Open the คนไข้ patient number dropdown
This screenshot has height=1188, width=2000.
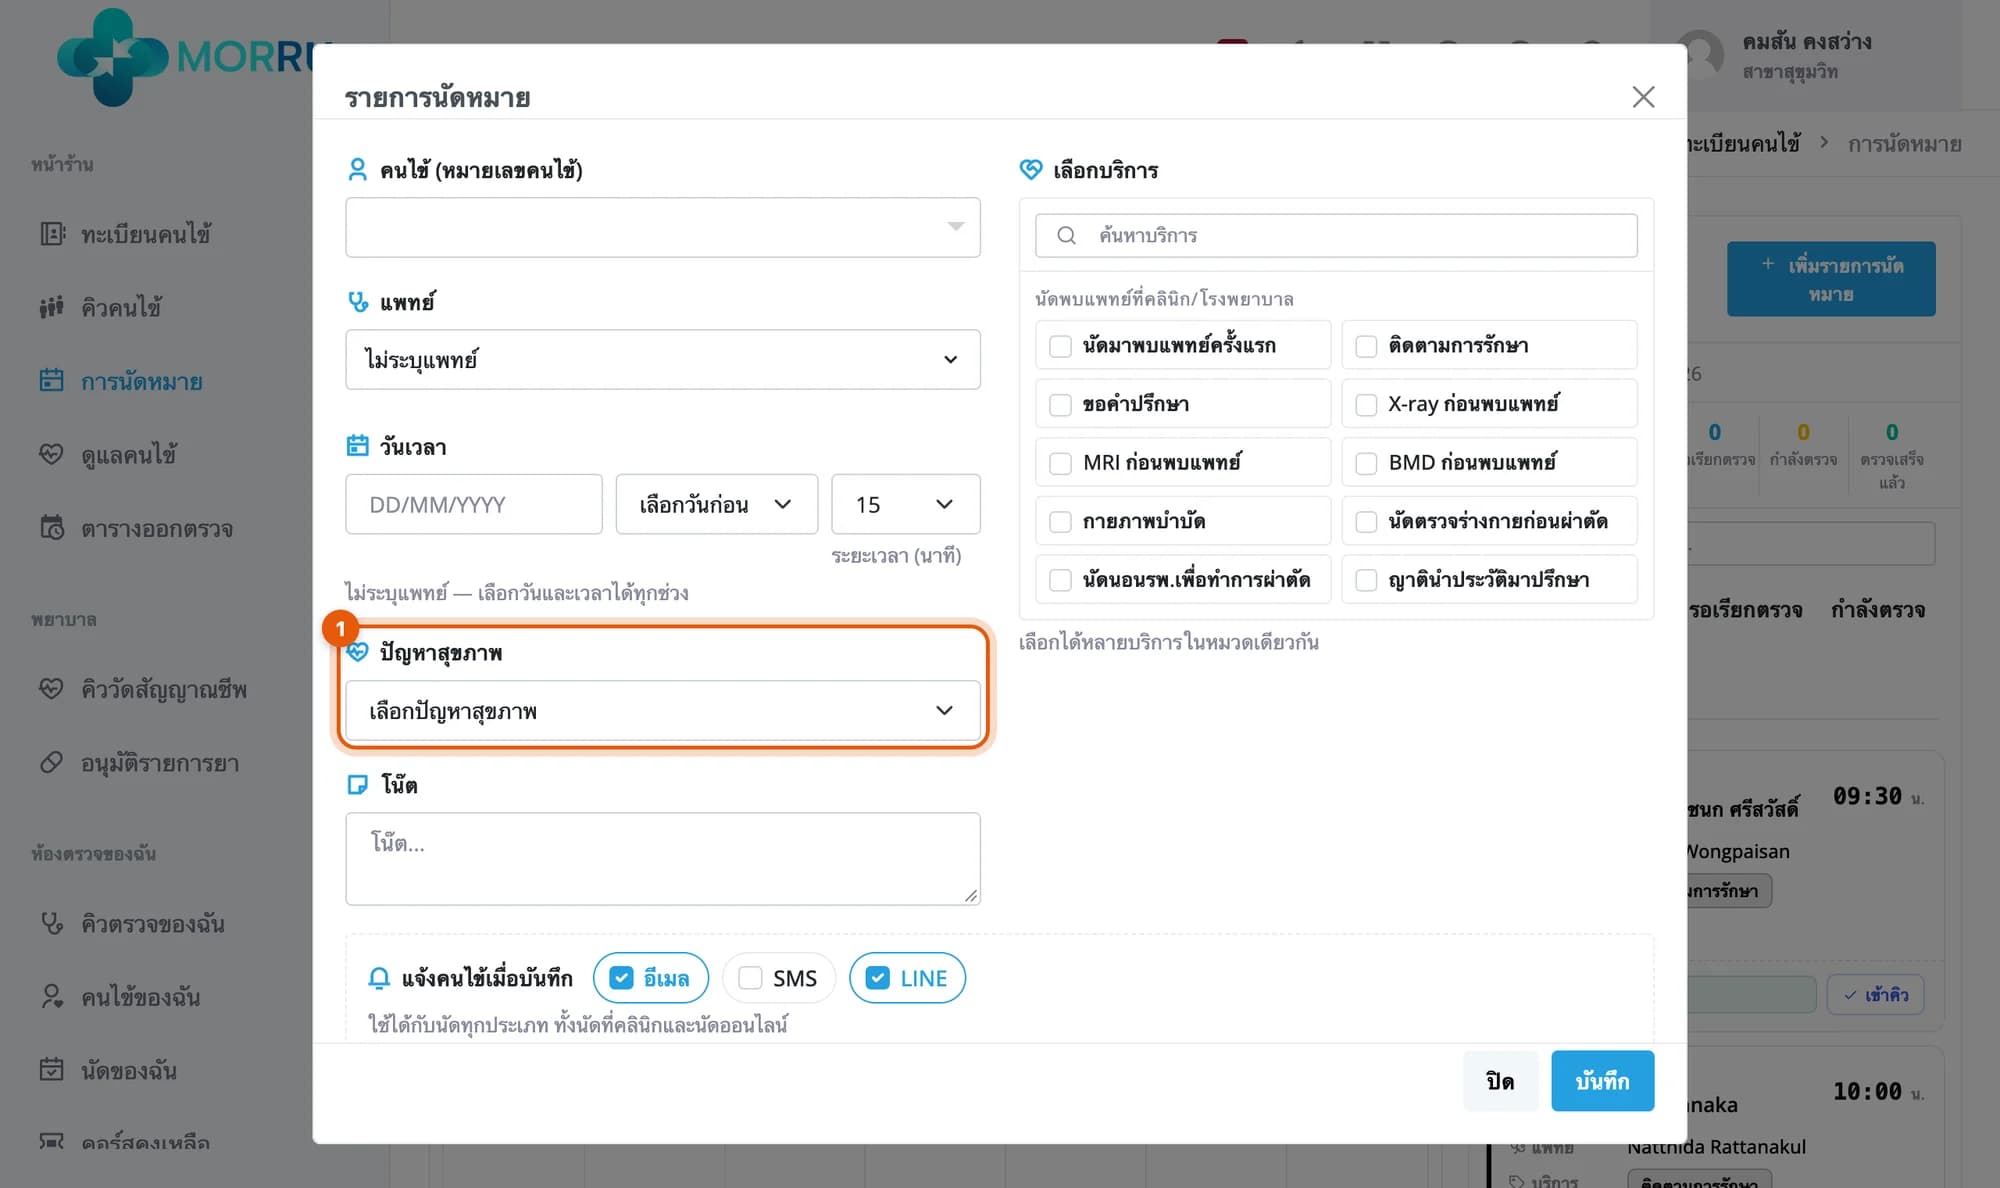(663, 227)
